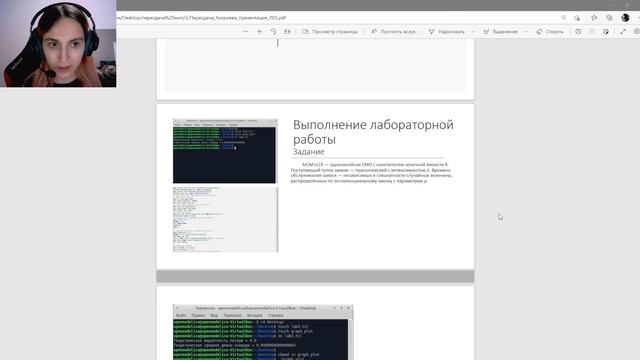Open the PDF toolbar settings gear
The image size is (640, 360).
[637, 31]
